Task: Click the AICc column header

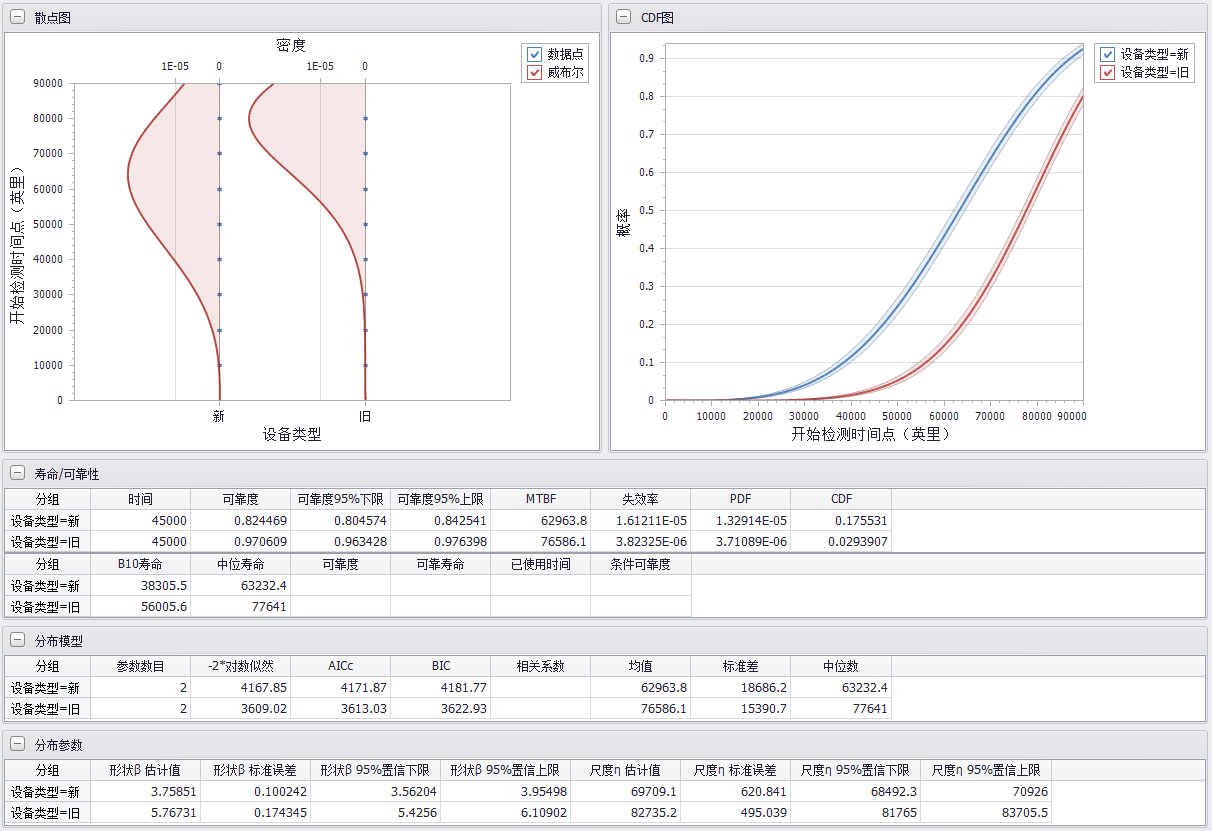Action: (340, 666)
